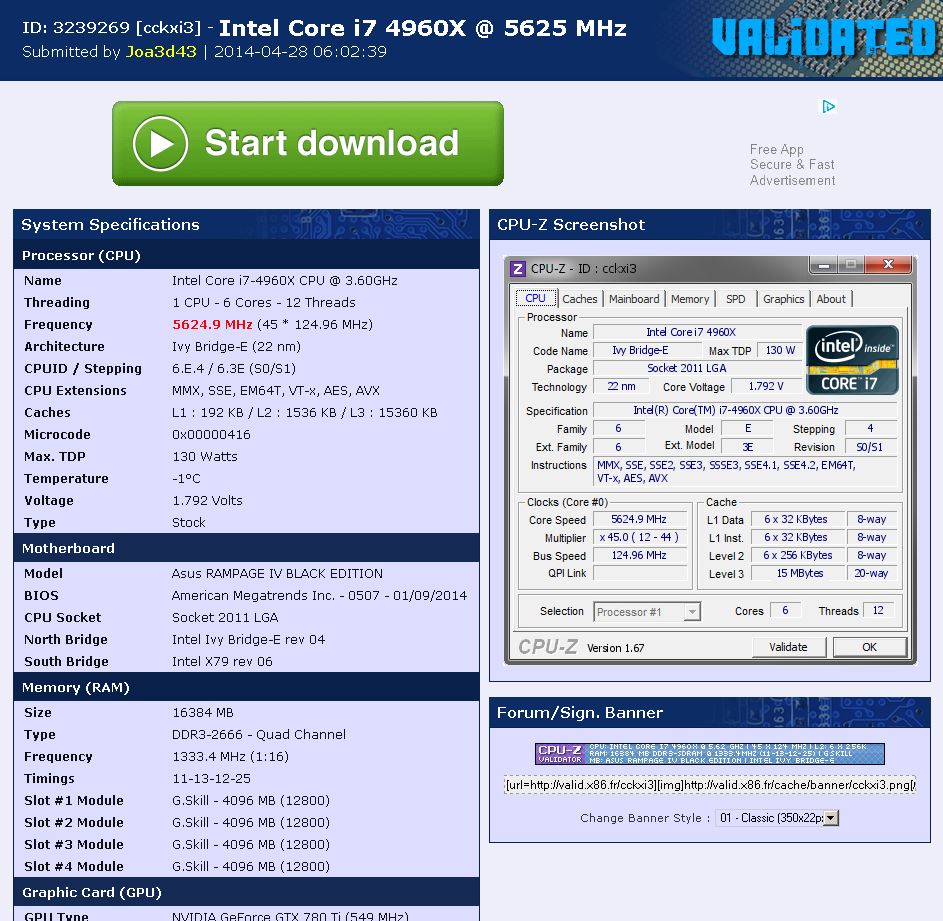
Task: Switch to the Caches tab
Action: [580, 299]
